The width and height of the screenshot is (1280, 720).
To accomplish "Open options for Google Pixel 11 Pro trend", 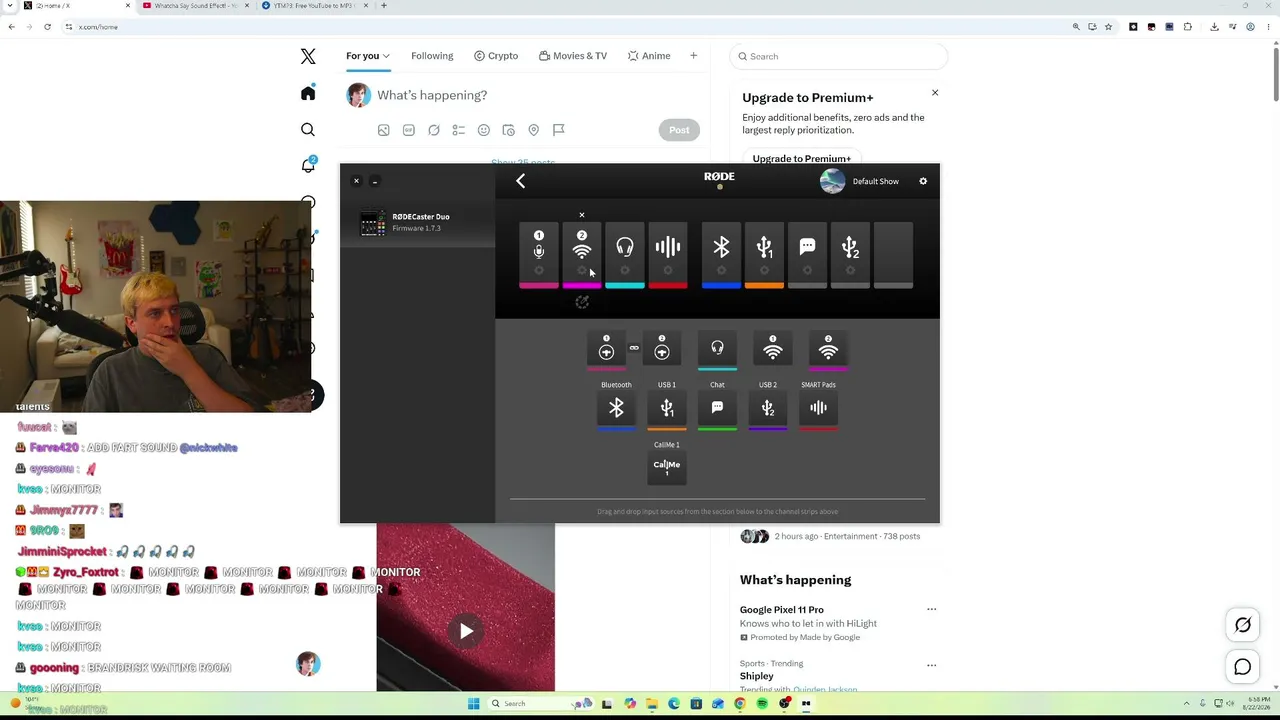I will pyautogui.click(x=931, y=609).
